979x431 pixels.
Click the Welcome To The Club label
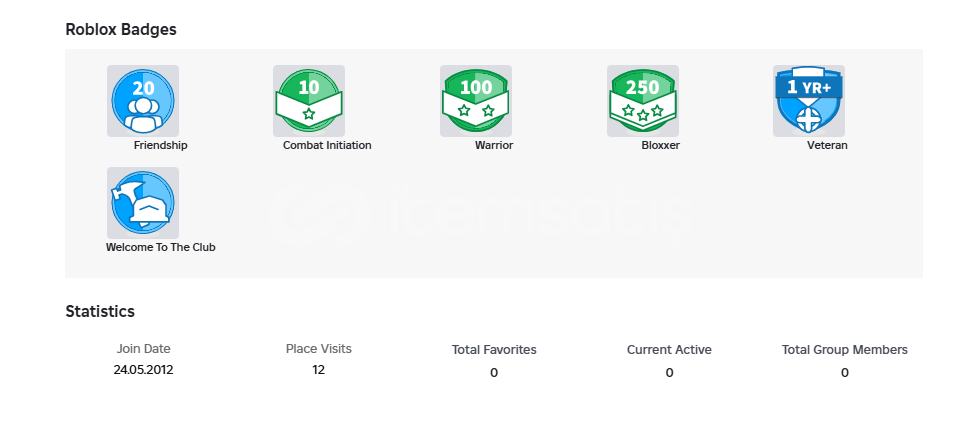point(160,247)
